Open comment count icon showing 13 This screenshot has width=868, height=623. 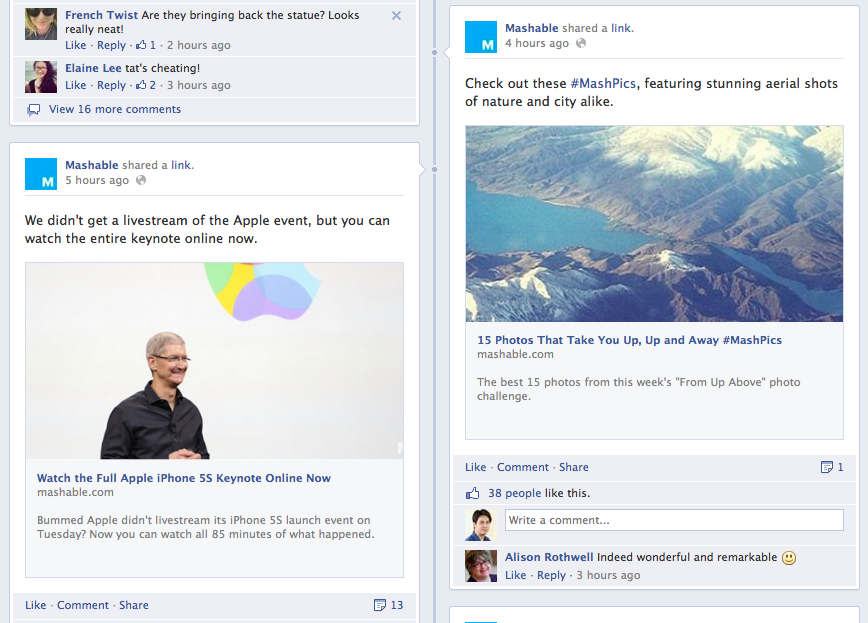coord(389,605)
